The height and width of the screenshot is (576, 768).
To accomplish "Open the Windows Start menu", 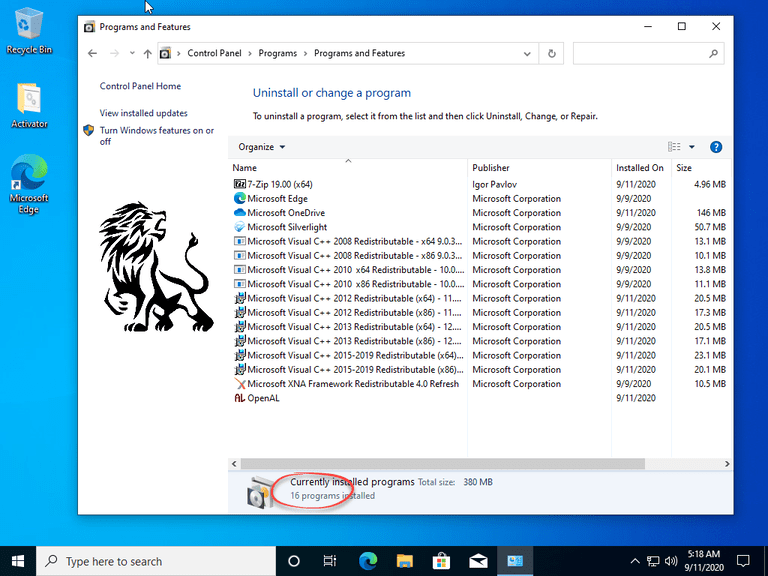I will (18, 561).
